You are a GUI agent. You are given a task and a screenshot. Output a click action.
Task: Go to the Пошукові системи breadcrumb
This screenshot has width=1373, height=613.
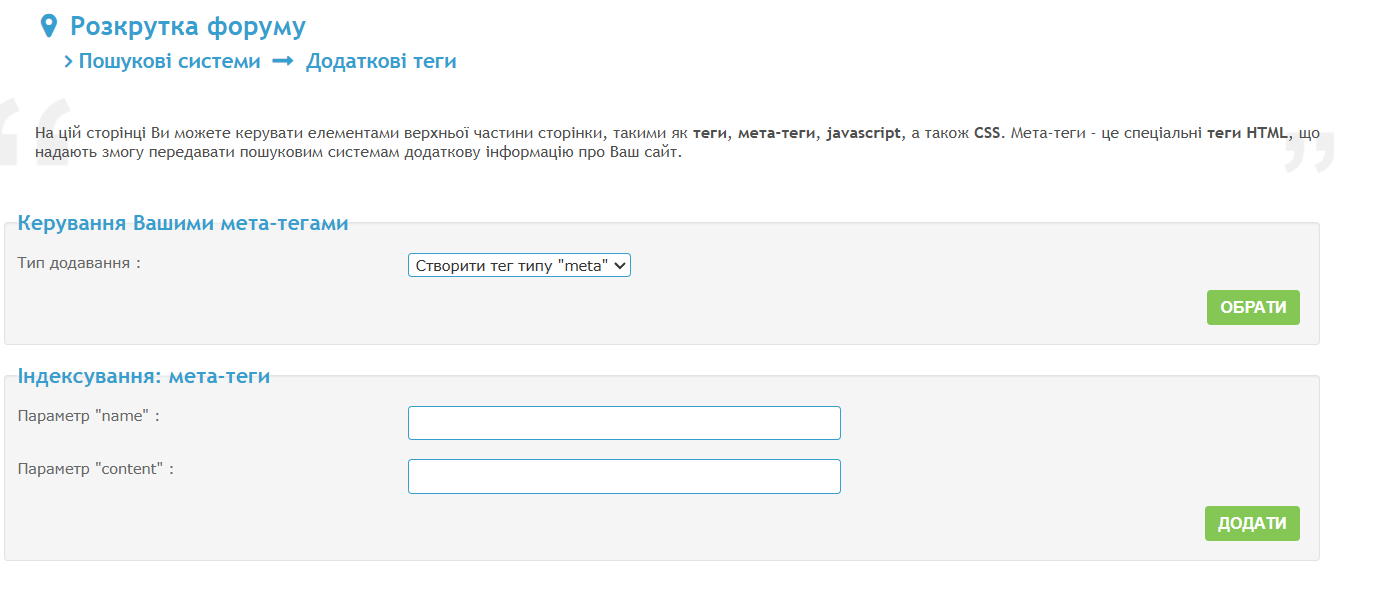169,62
